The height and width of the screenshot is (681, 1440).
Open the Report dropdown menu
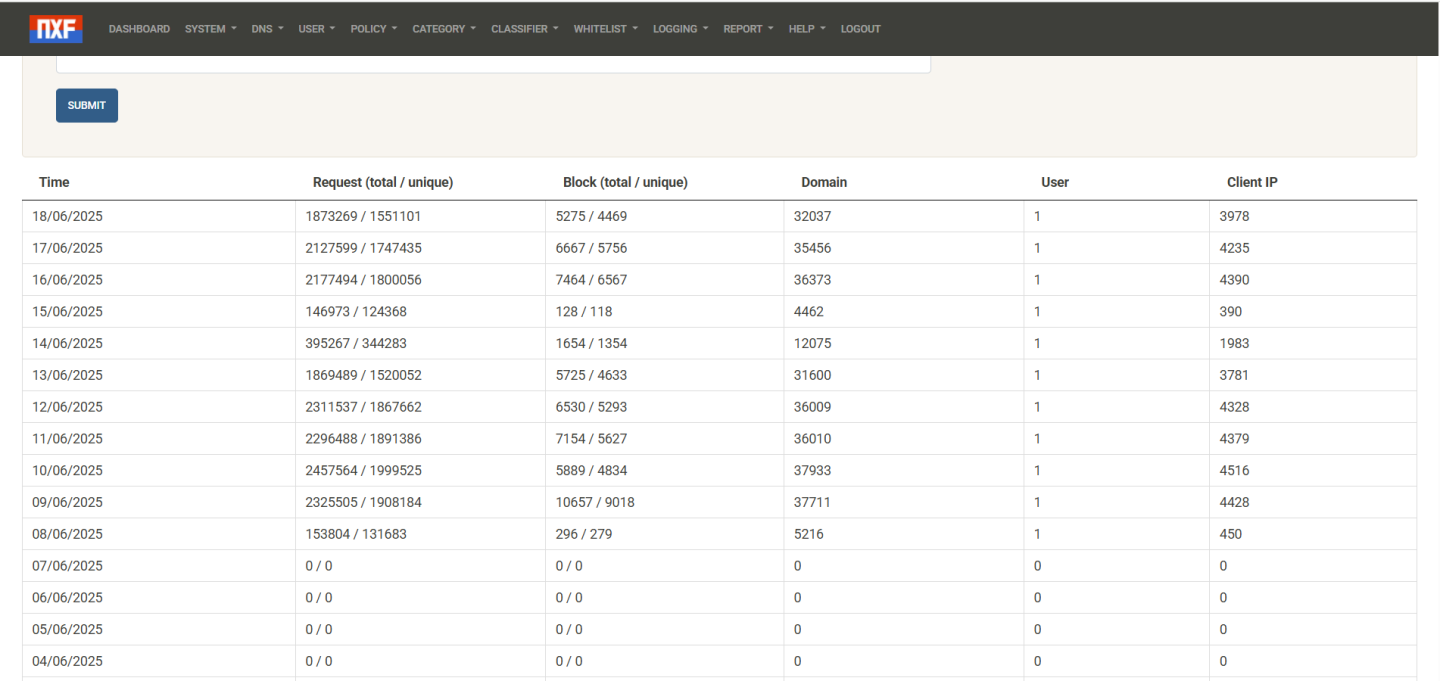pos(748,29)
